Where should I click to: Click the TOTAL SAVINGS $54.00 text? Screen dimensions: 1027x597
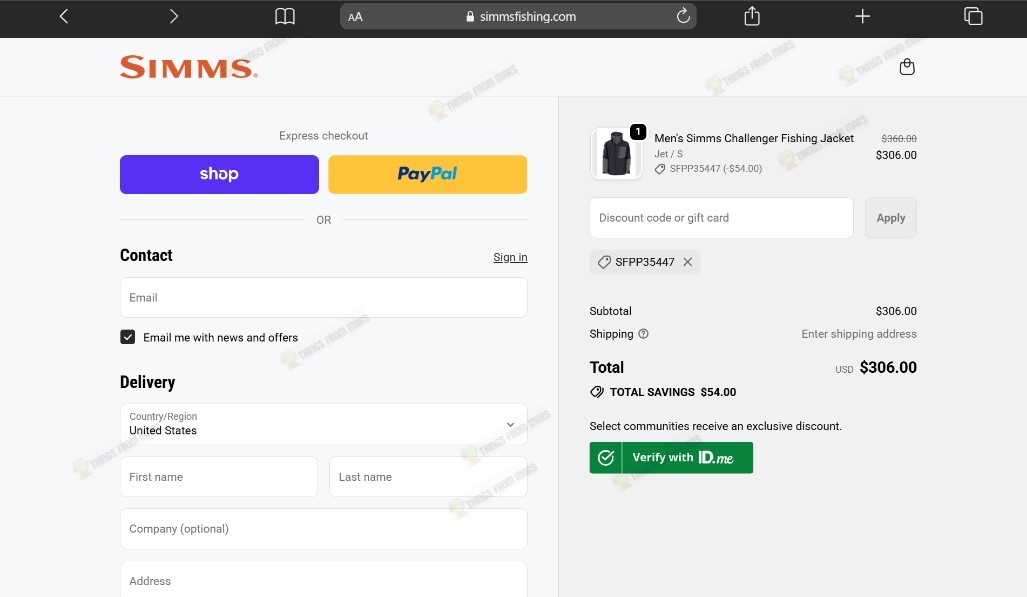(673, 393)
